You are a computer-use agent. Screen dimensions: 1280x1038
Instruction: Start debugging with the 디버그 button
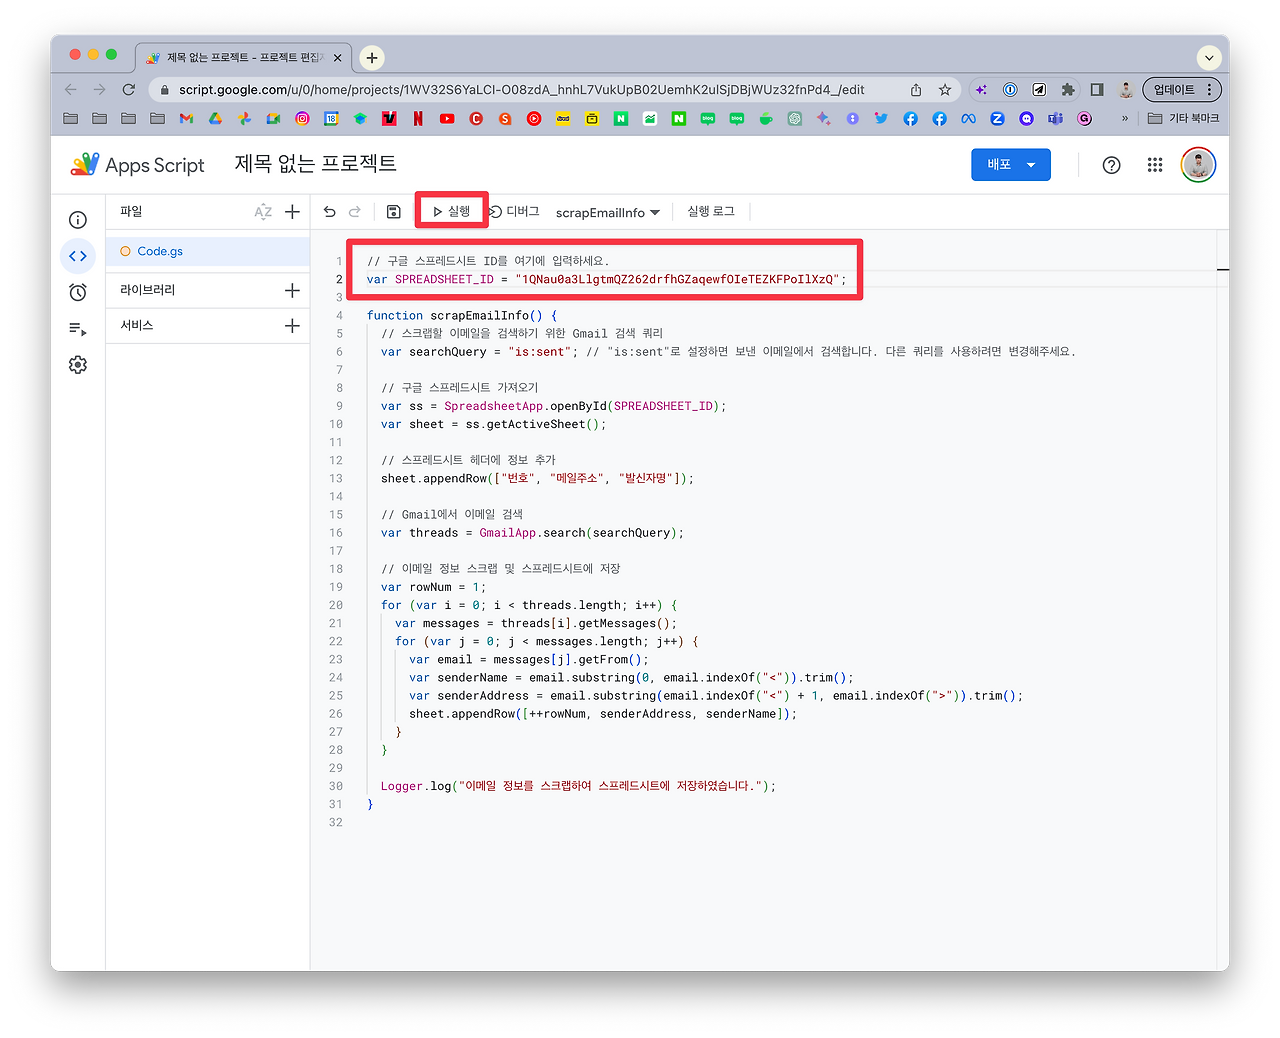(x=515, y=212)
